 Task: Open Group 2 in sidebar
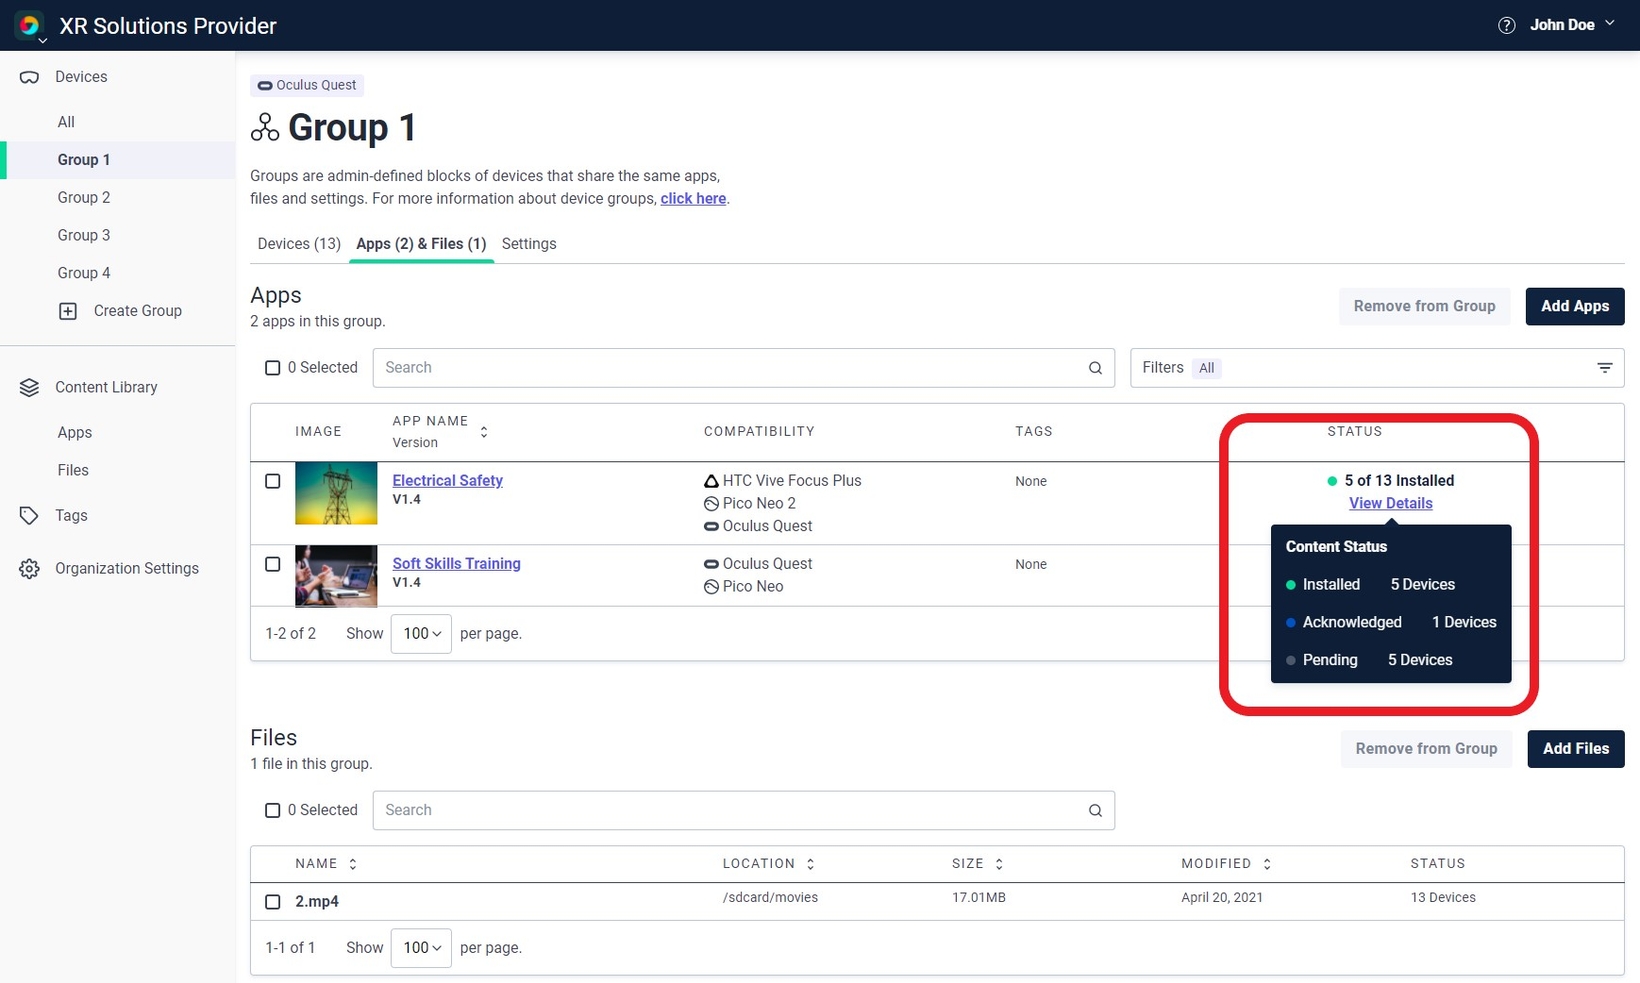pyautogui.click(x=84, y=198)
